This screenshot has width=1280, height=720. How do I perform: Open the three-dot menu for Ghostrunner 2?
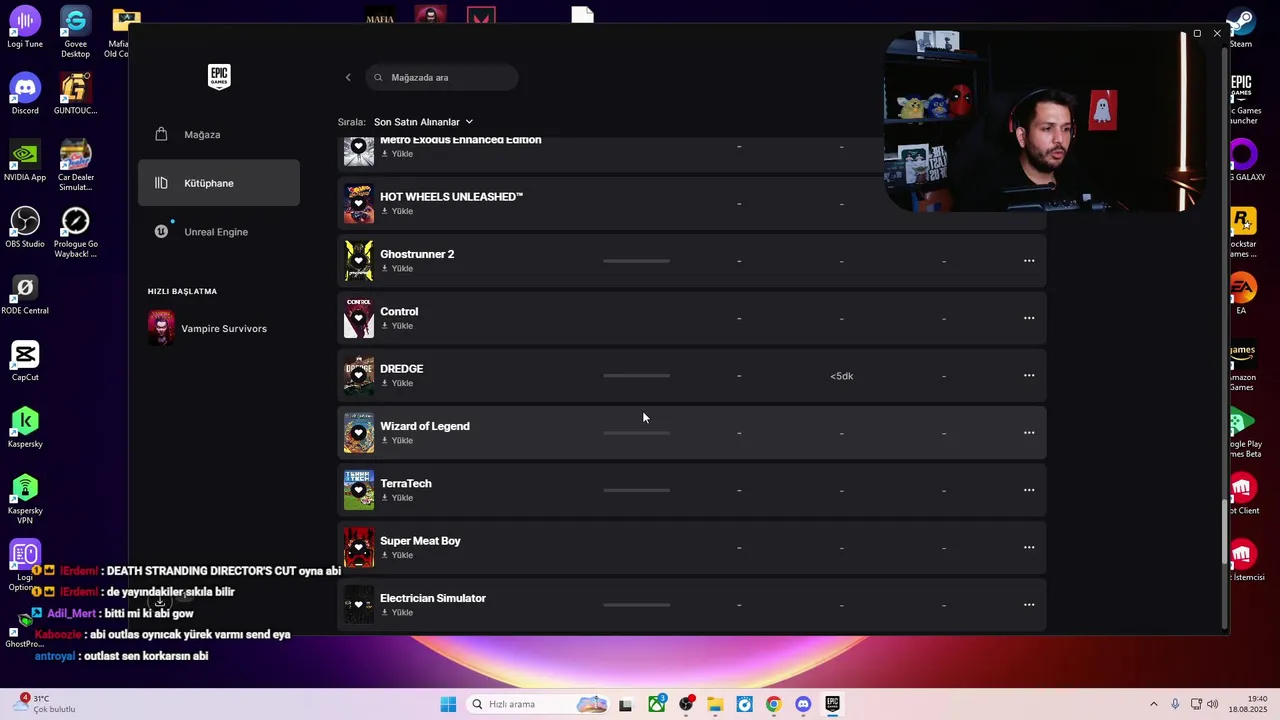click(1029, 261)
